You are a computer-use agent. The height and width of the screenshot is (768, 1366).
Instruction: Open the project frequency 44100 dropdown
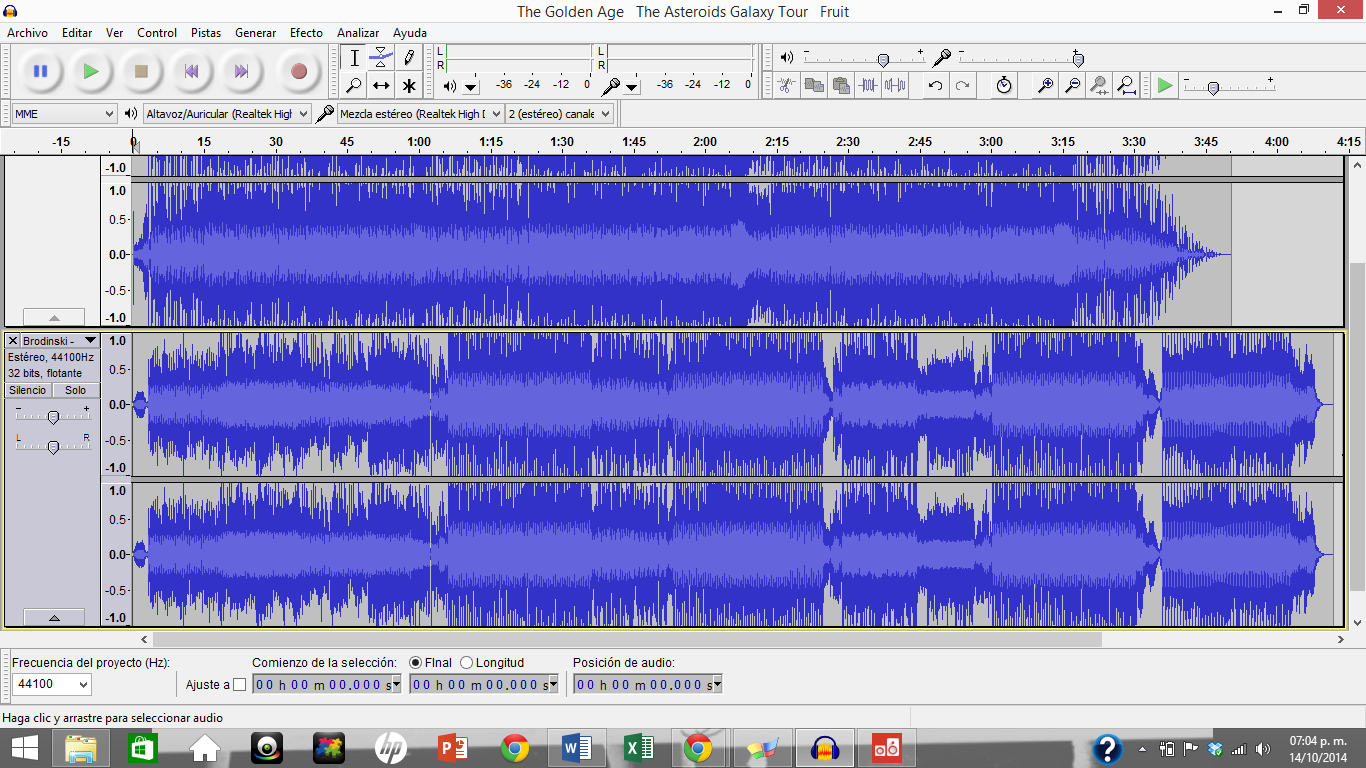tap(52, 685)
